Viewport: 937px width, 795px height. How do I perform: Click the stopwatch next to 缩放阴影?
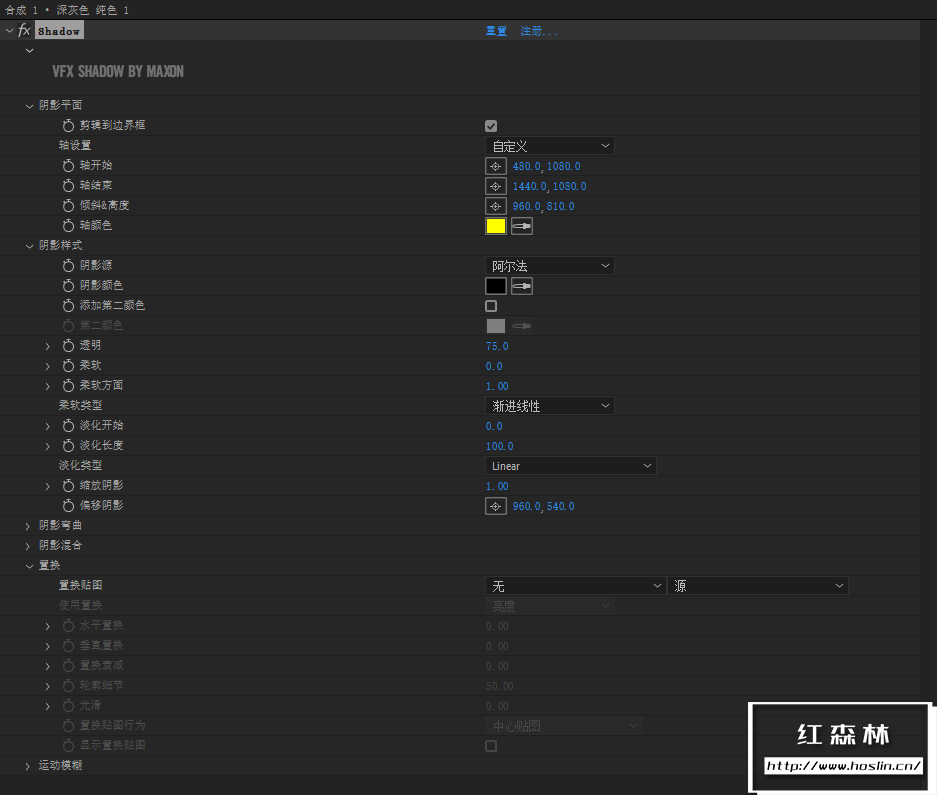pyautogui.click(x=67, y=486)
